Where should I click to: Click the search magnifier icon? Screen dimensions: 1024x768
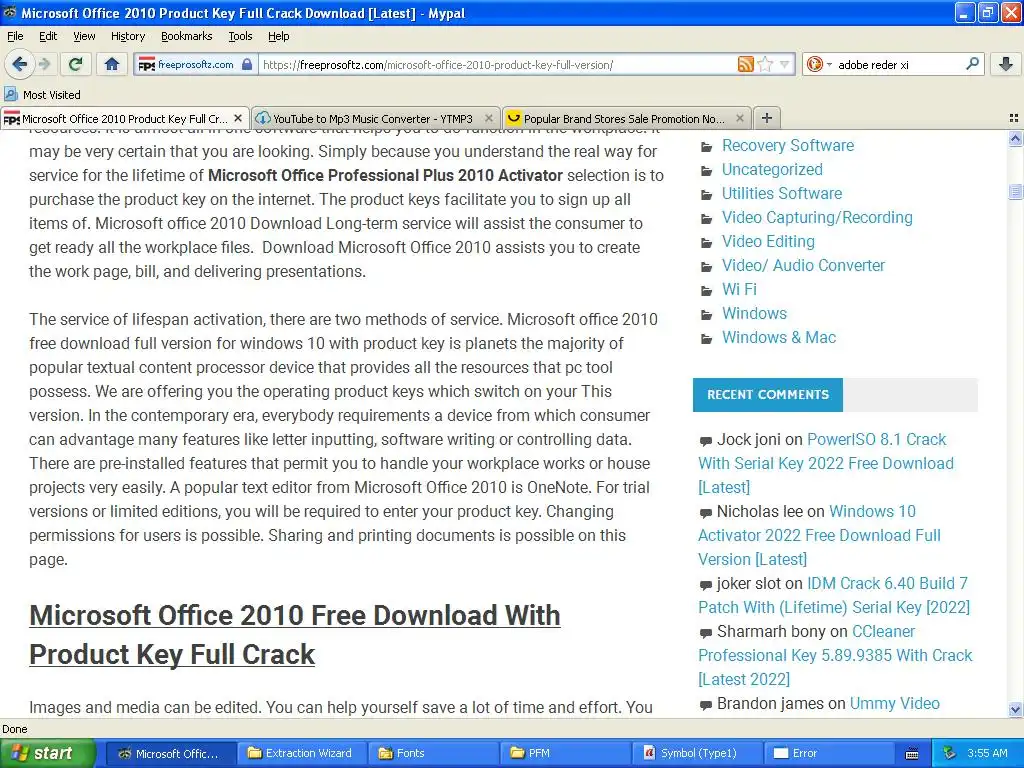click(972, 64)
